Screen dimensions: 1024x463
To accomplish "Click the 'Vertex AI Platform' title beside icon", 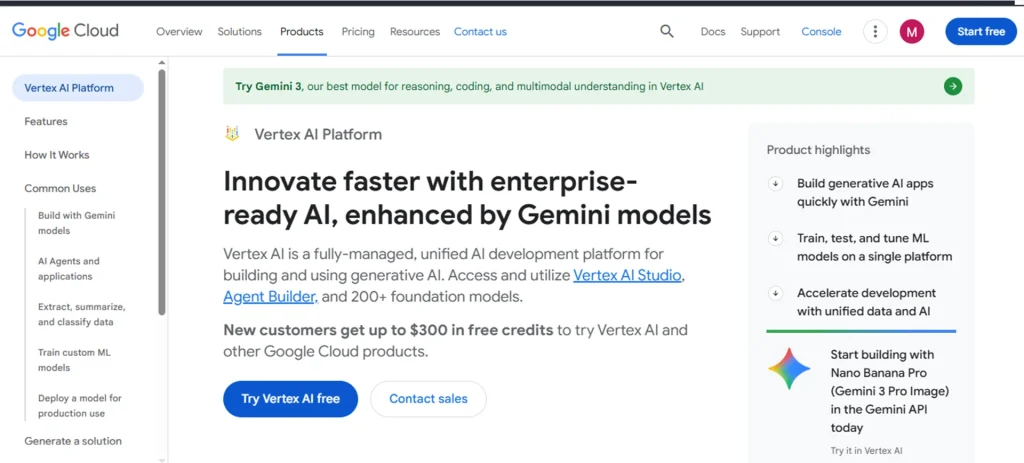I will coord(318,135).
